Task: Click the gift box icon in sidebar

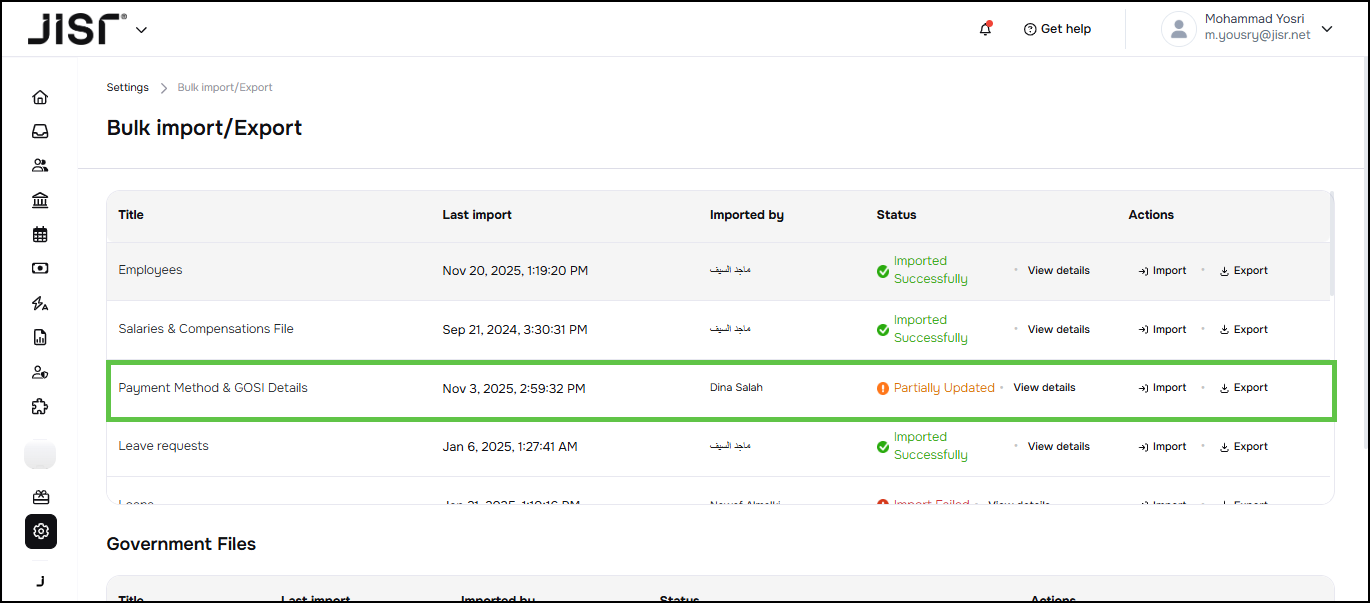Action: pyautogui.click(x=40, y=497)
